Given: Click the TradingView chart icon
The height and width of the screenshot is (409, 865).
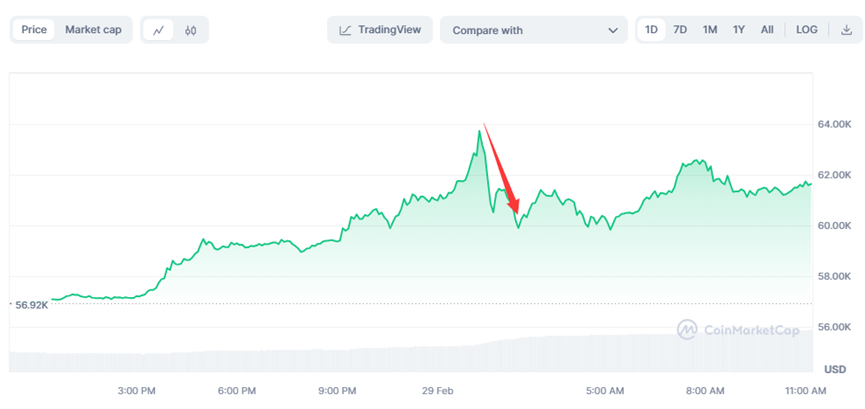Looking at the screenshot, I should click(345, 30).
